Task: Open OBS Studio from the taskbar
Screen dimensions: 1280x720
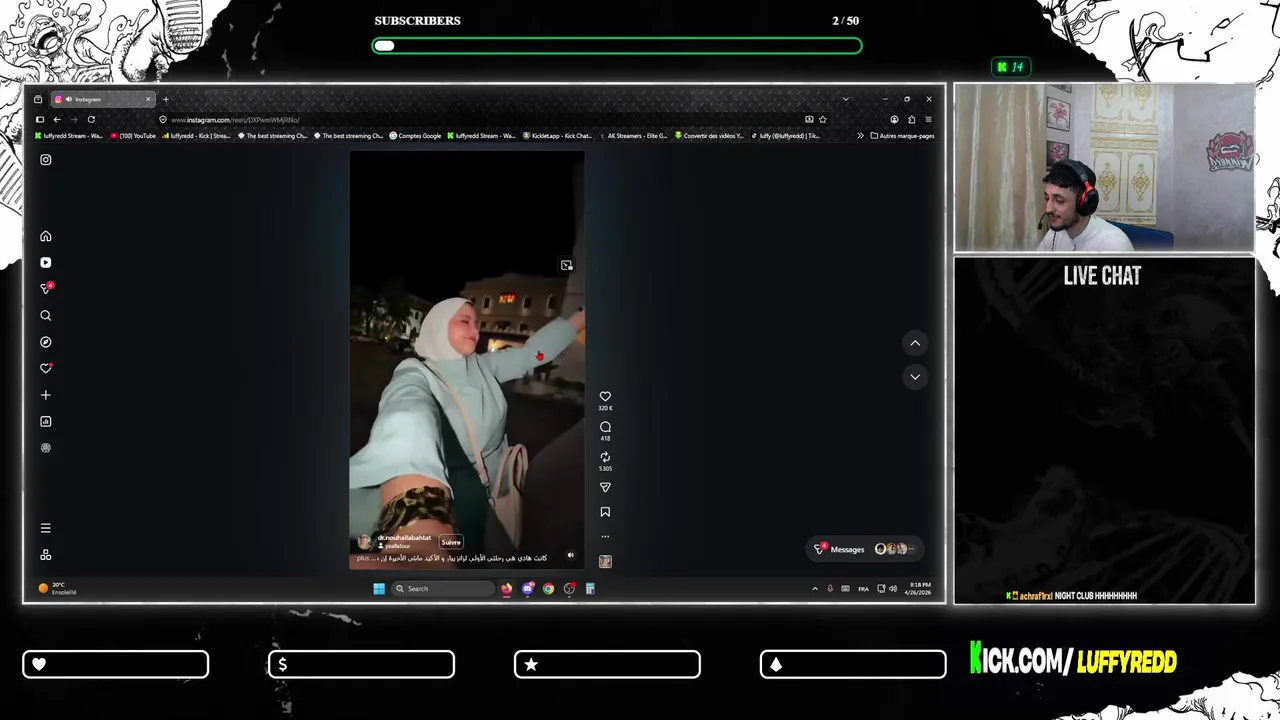Action: tap(569, 588)
